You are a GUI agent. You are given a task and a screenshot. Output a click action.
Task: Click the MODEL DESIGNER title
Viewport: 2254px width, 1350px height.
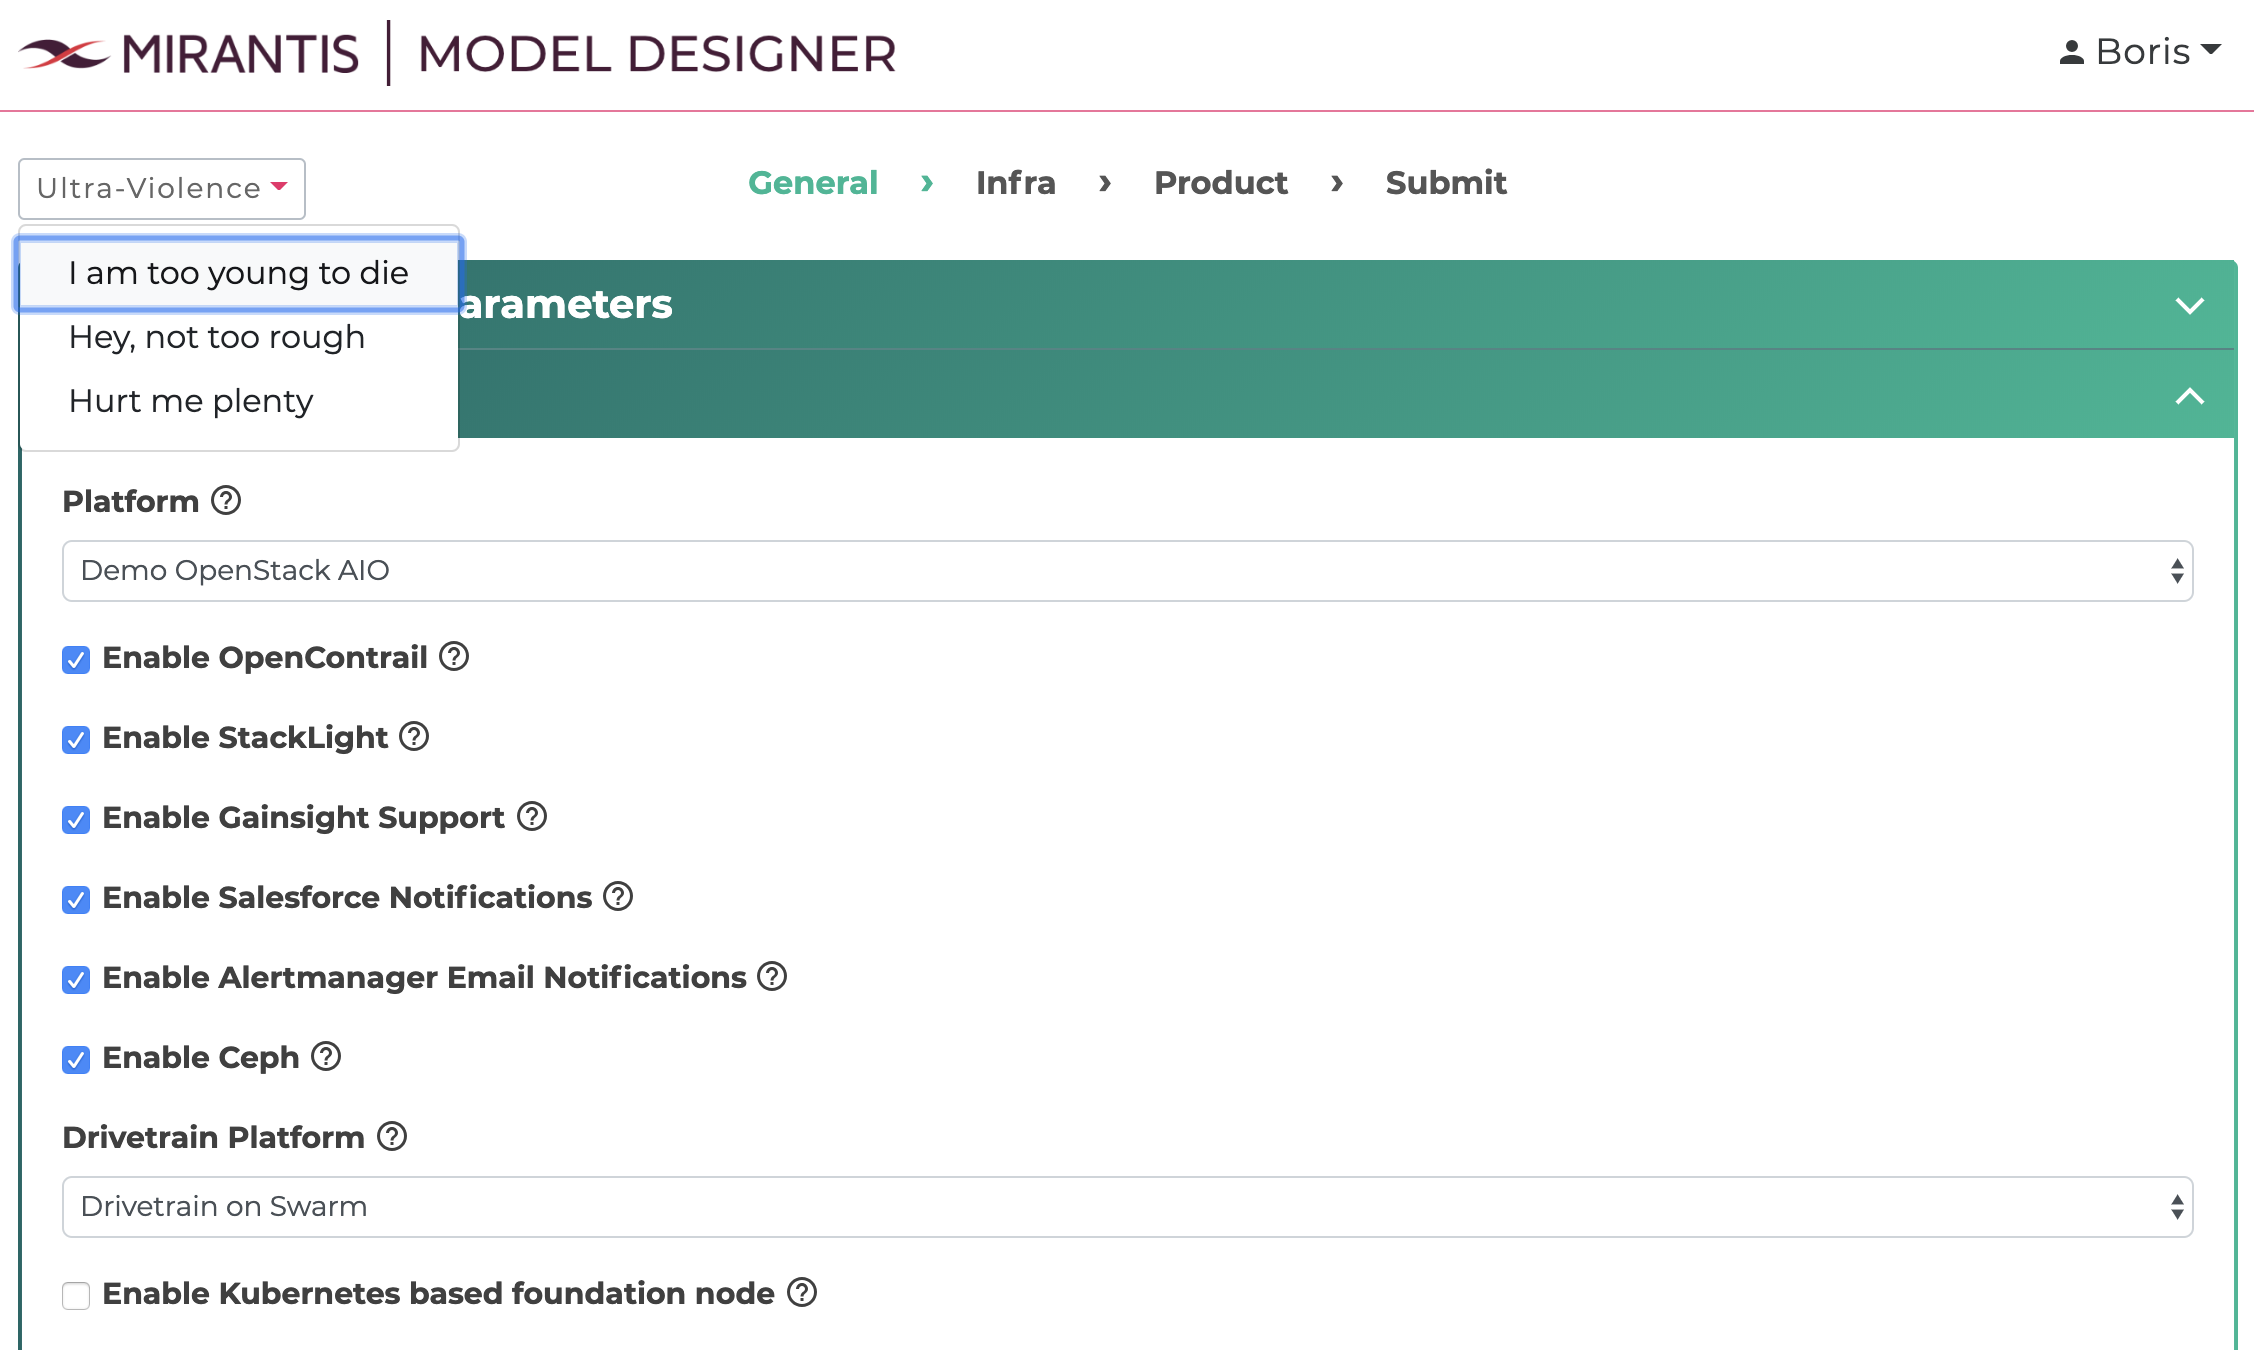click(657, 54)
